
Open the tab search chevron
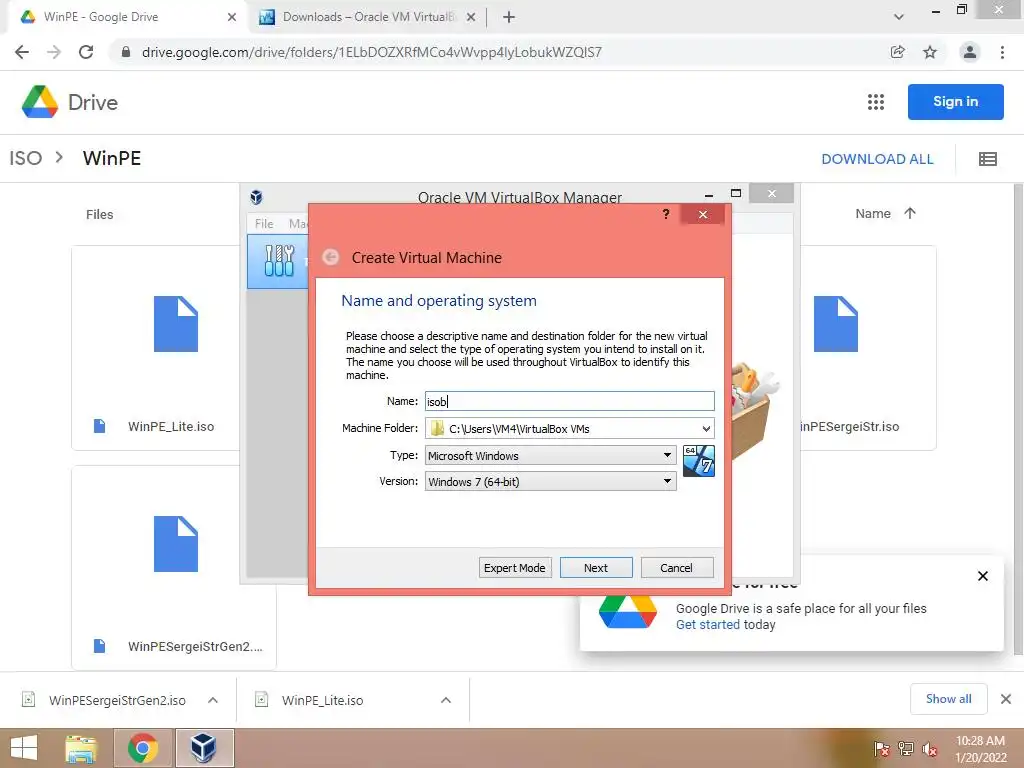(899, 17)
